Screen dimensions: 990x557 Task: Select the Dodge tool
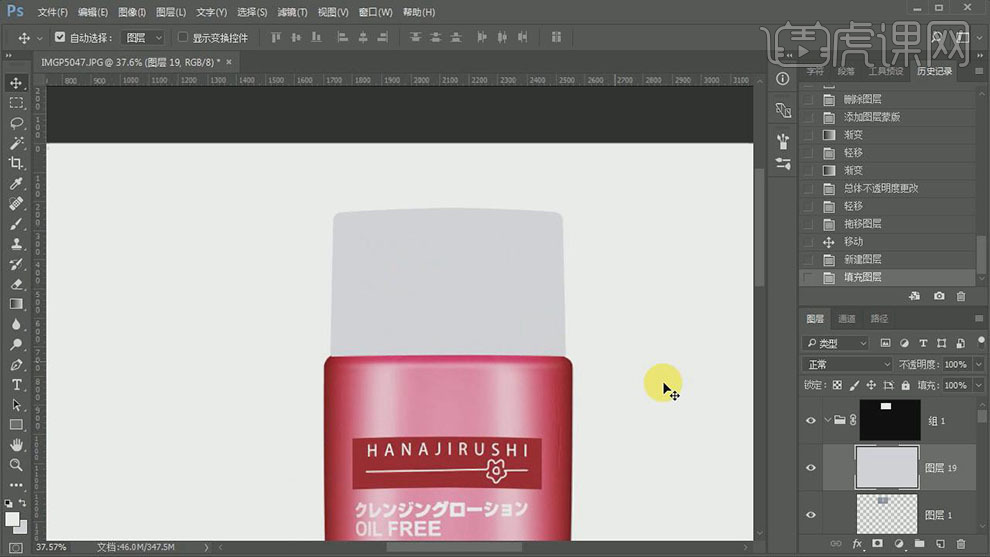(16, 344)
